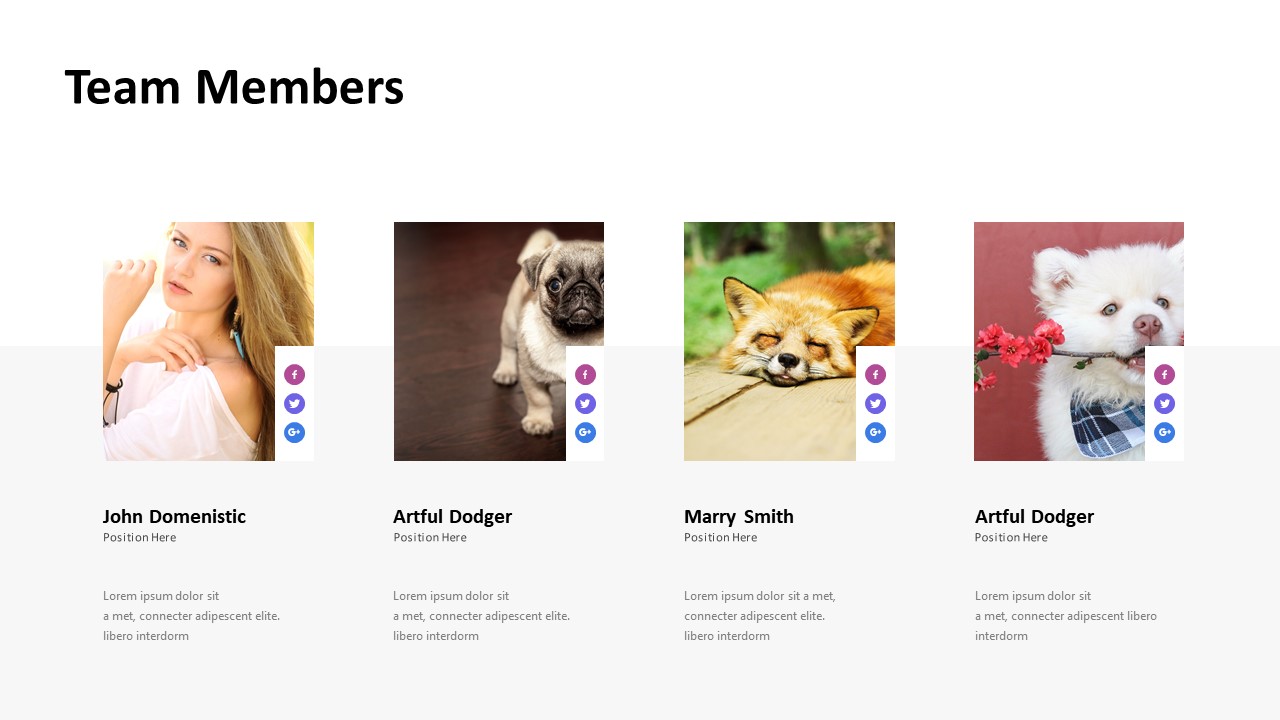Screen dimensions: 1280x720
Task: Click Facebook icon beside white puppy photo
Action: (x=1164, y=375)
